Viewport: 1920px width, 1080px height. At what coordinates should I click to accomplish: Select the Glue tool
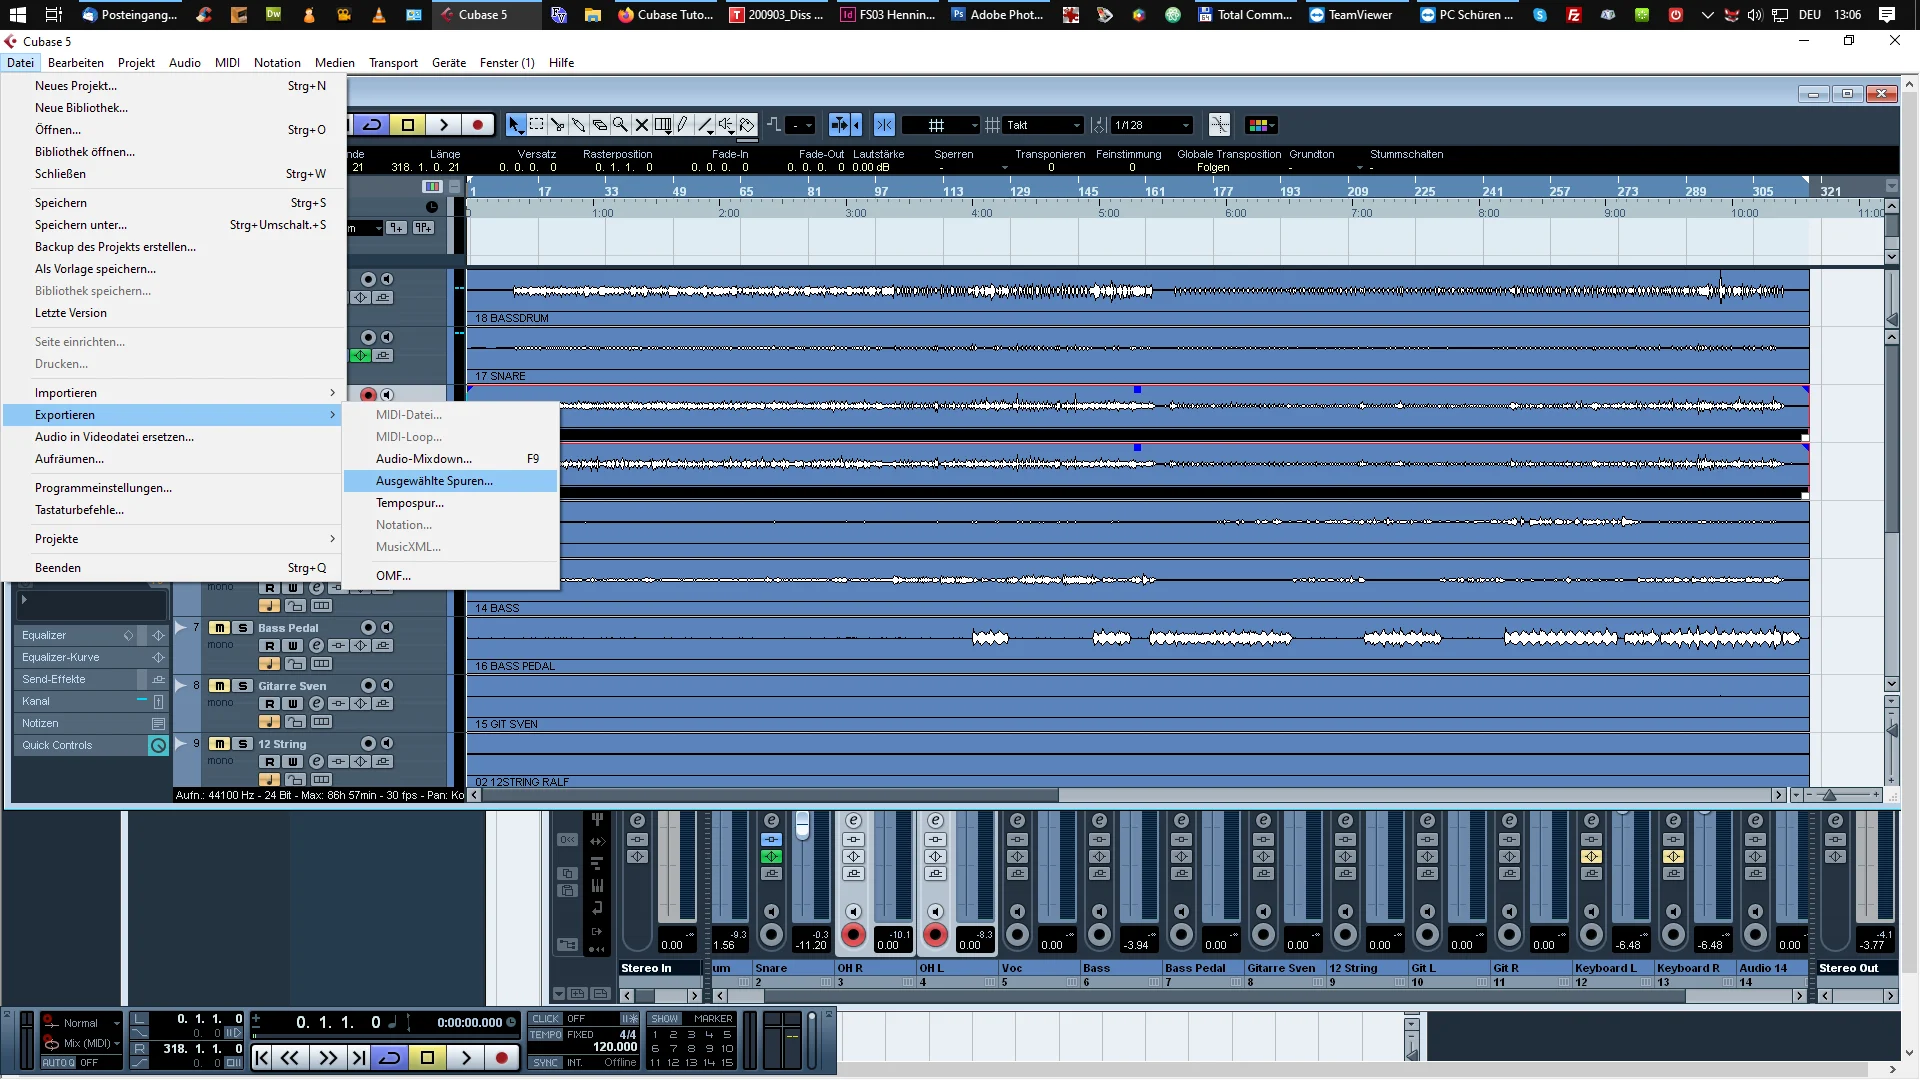(x=578, y=125)
